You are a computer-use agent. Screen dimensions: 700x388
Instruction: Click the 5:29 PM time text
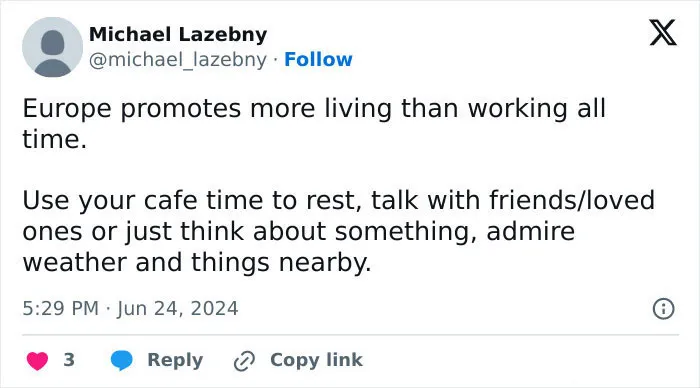[x=60, y=309]
